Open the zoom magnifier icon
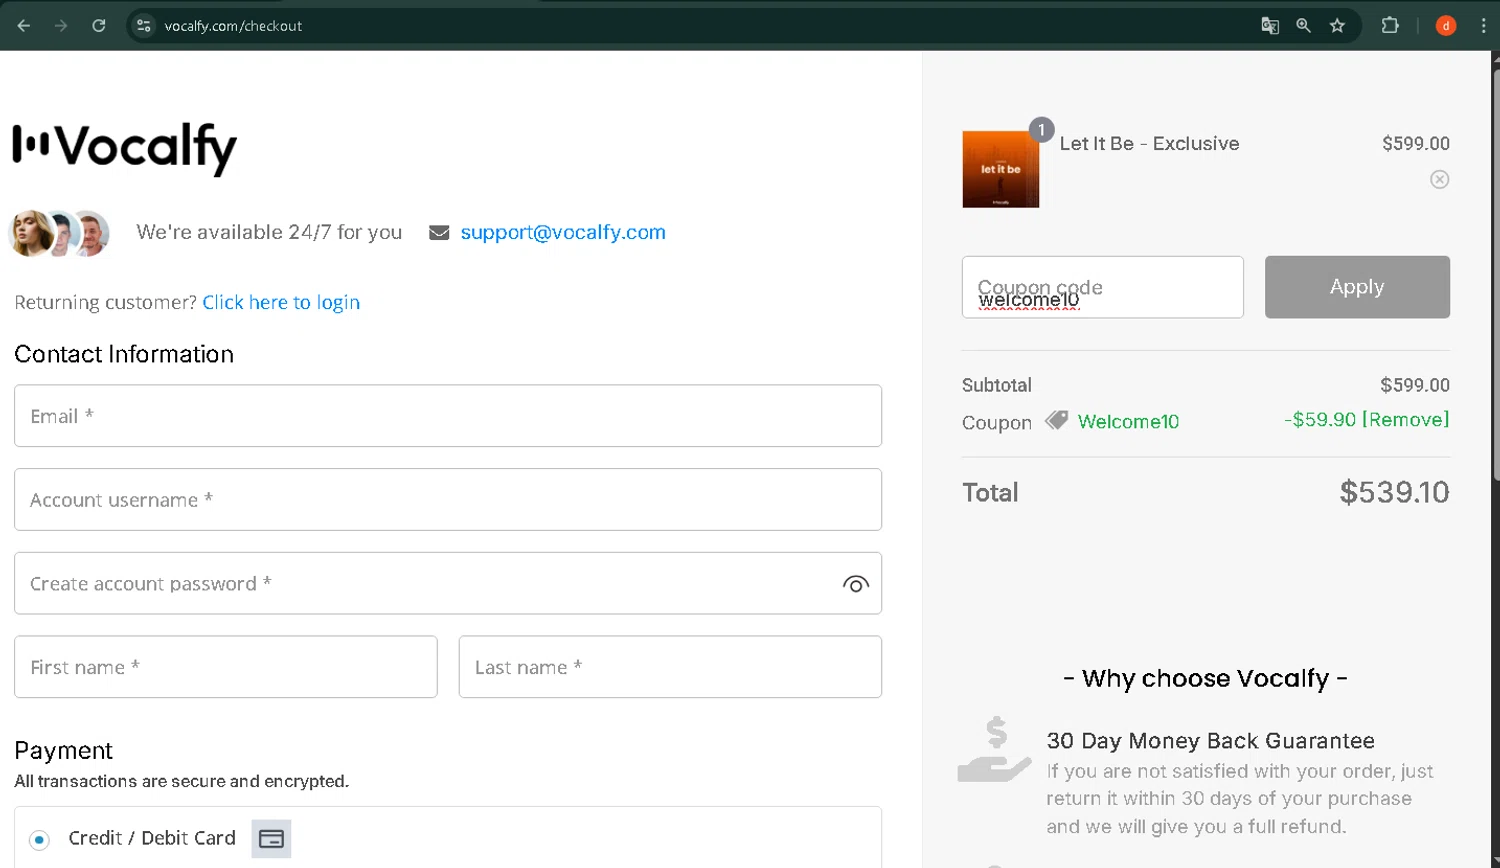Viewport: 1500px width, 868px height. pos(1303,26)
